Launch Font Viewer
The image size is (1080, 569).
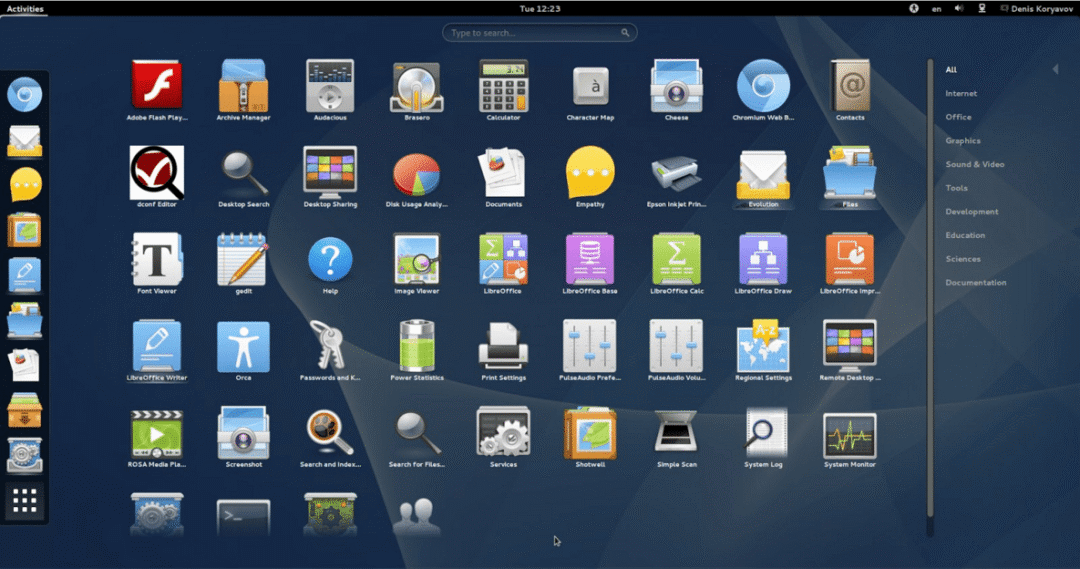(157, 264)
